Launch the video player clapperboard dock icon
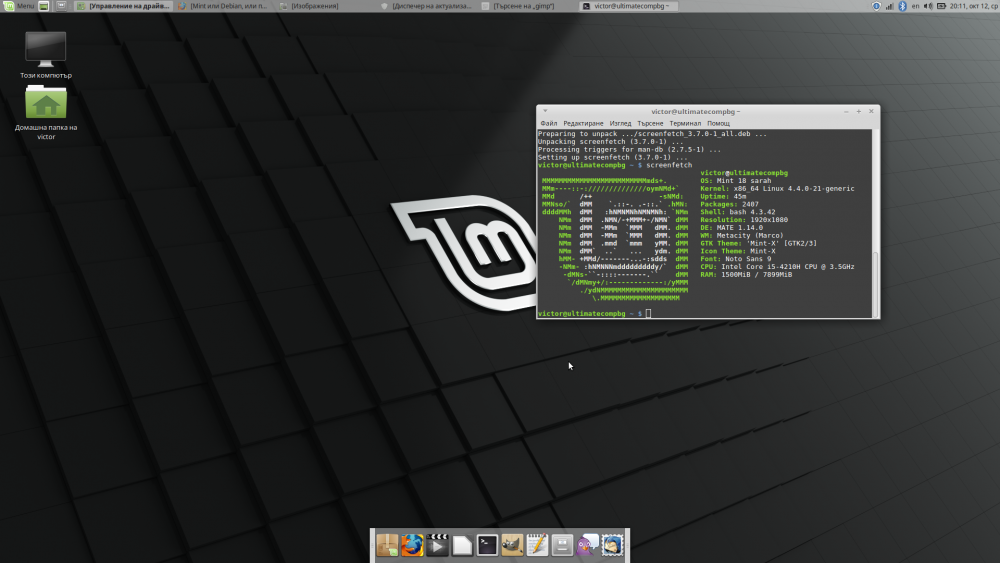The height and width of the screenshot is (563, 1000). tap(437, 545)
